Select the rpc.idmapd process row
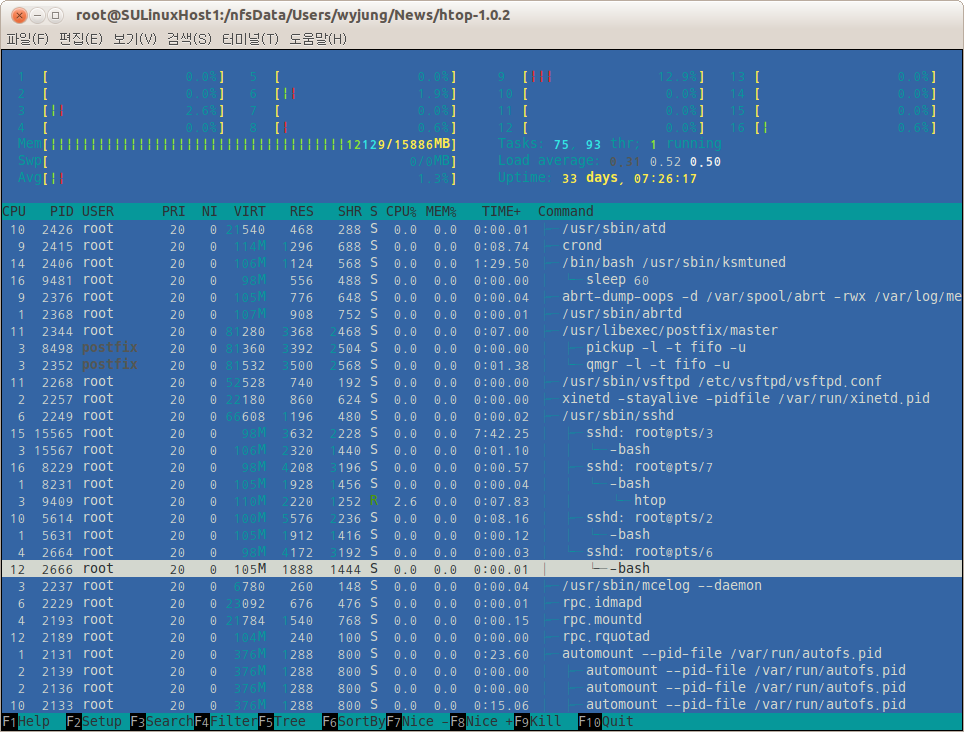 (482, 603)
